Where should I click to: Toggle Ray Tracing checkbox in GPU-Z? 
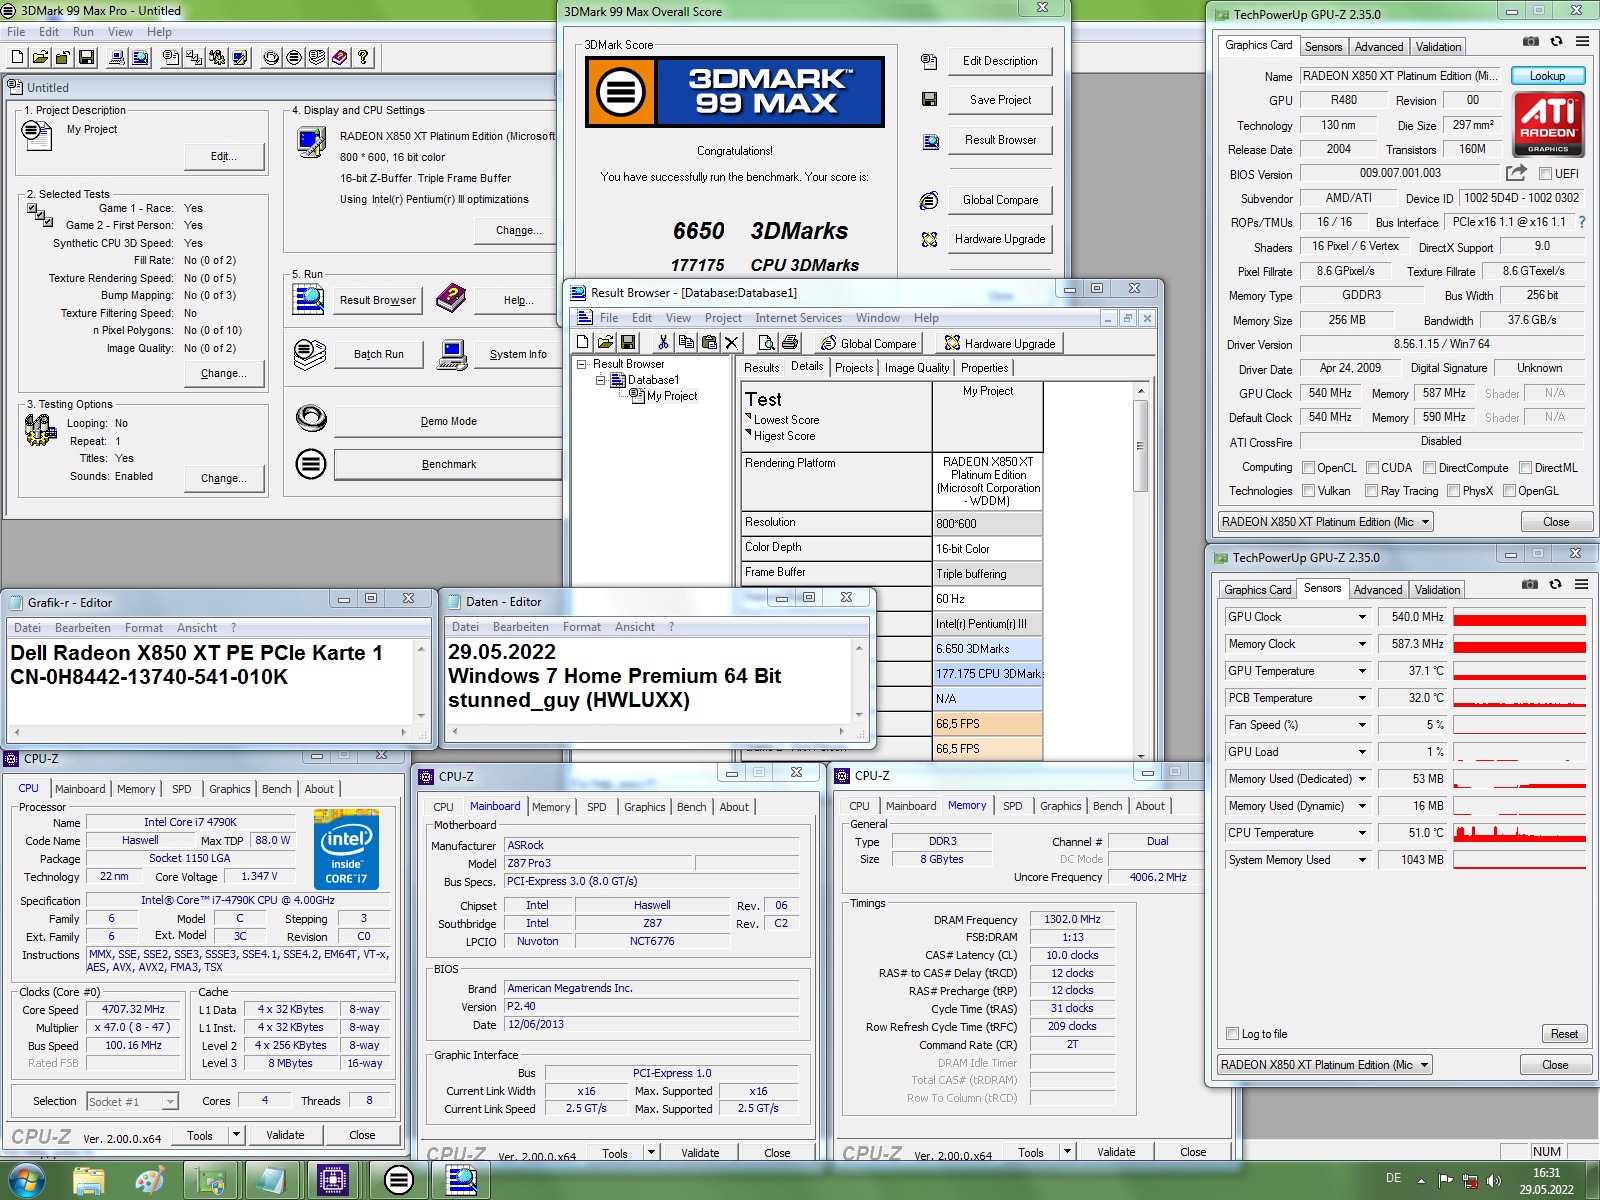(1371, 491)
